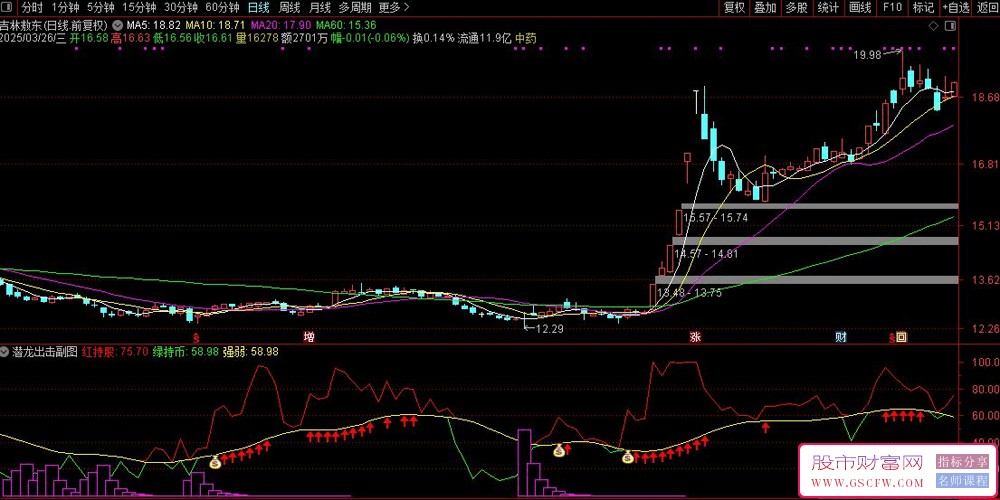Viewport: 1000px width, 500px height.
Task: Click the MA10: 18.71 value
Action: coord(216,26)
